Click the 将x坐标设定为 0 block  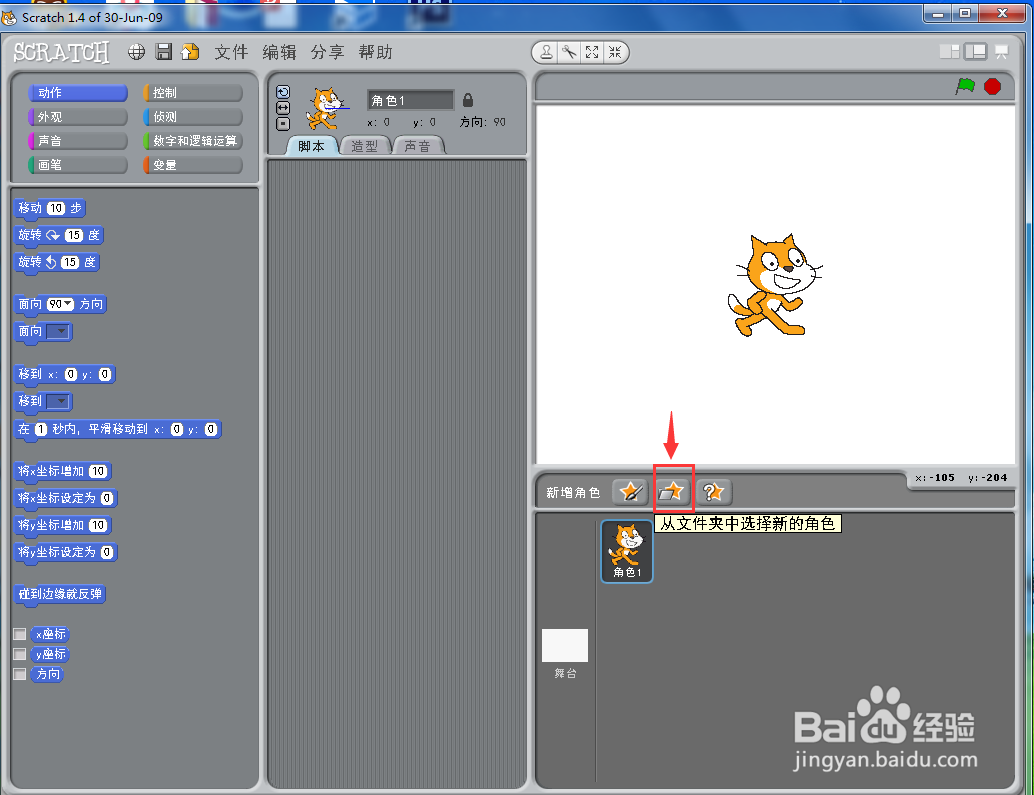65,498
